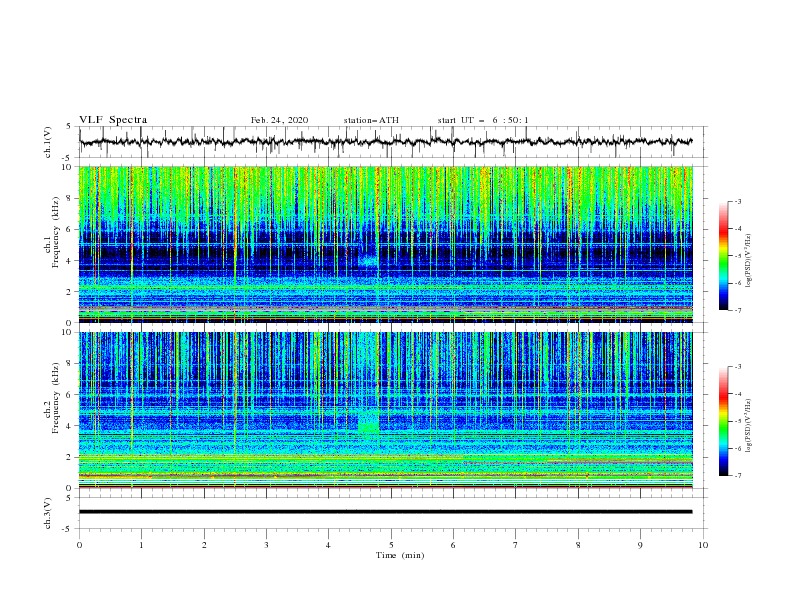Click the "-7" tick on ch.1 colorbar
This screenshot has width=792, height=612.
click(x=737, y=310)
